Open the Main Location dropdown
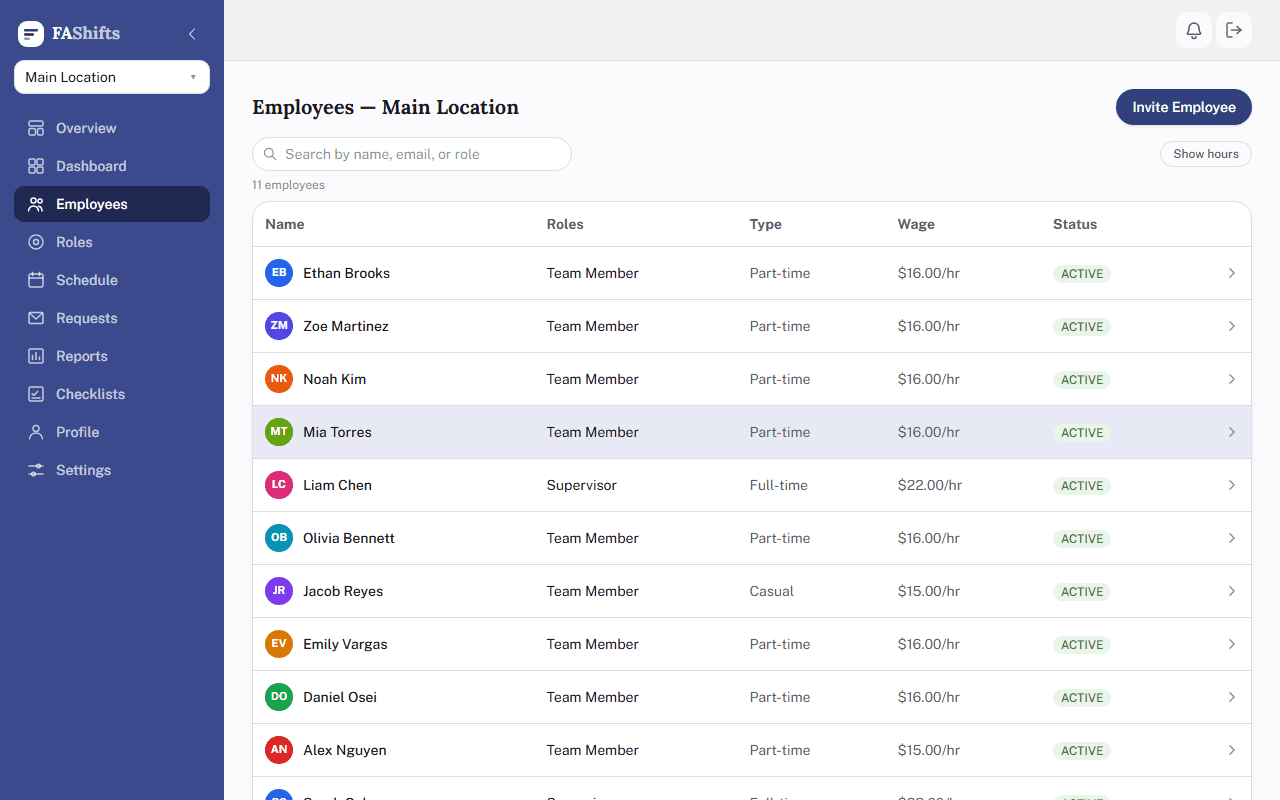 point(112,77)
